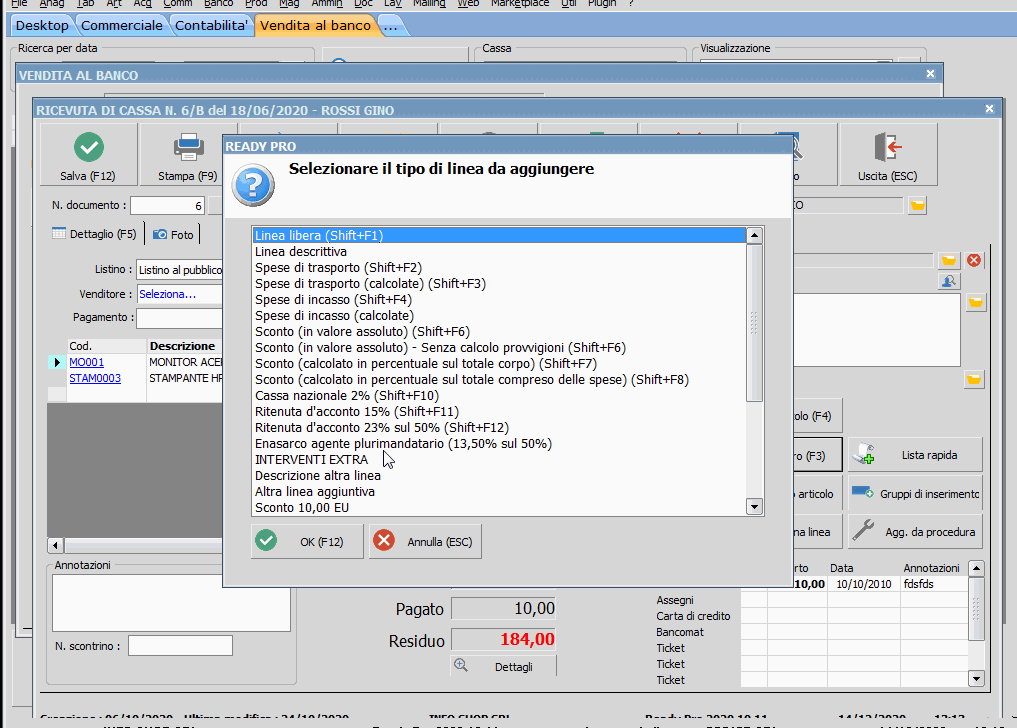Switch to the Contabilita' tab
This screenshot has width=1017, height=728.
tap(212, 25)
